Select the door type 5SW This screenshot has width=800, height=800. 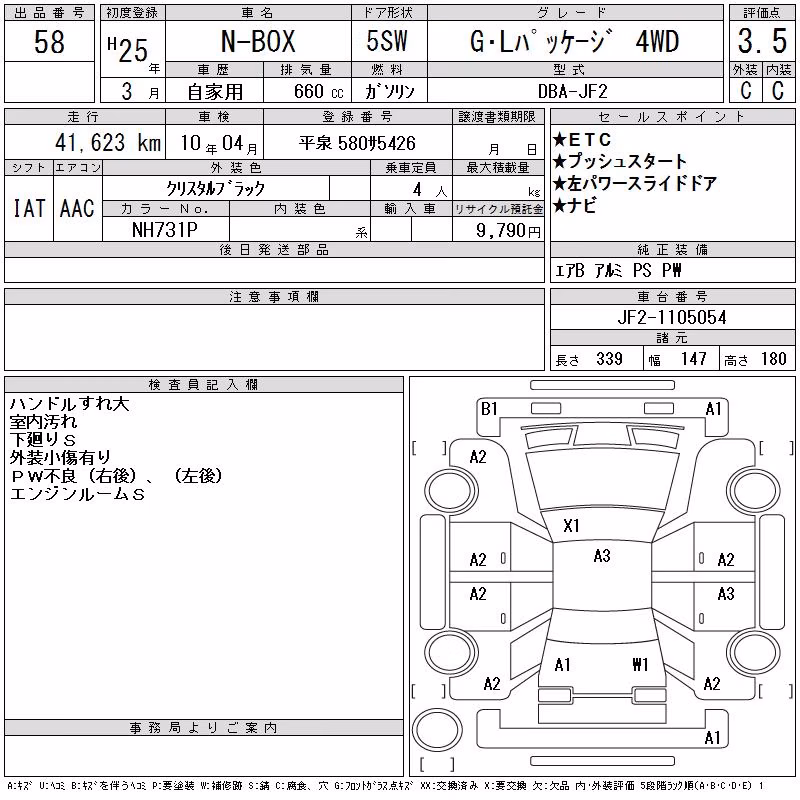[387, 41]
